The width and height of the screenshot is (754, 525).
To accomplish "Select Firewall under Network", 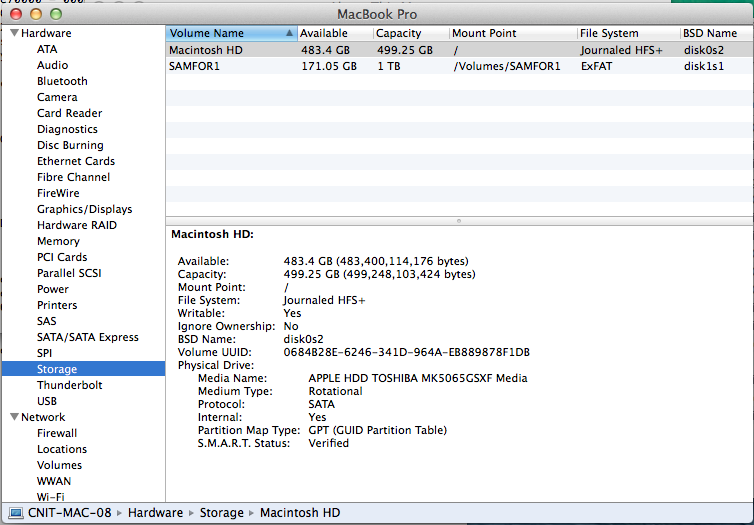I will coord(57,433).
